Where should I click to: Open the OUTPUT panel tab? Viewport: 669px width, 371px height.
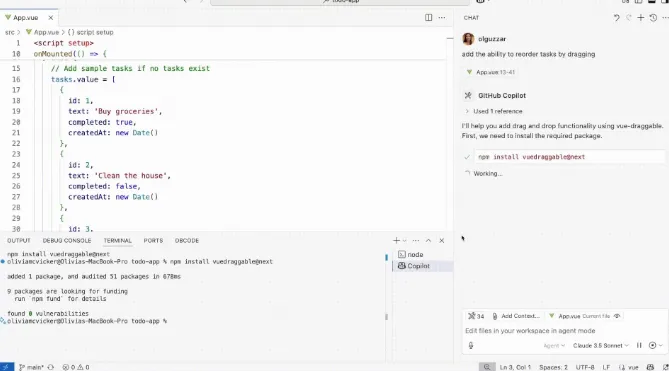19,241
